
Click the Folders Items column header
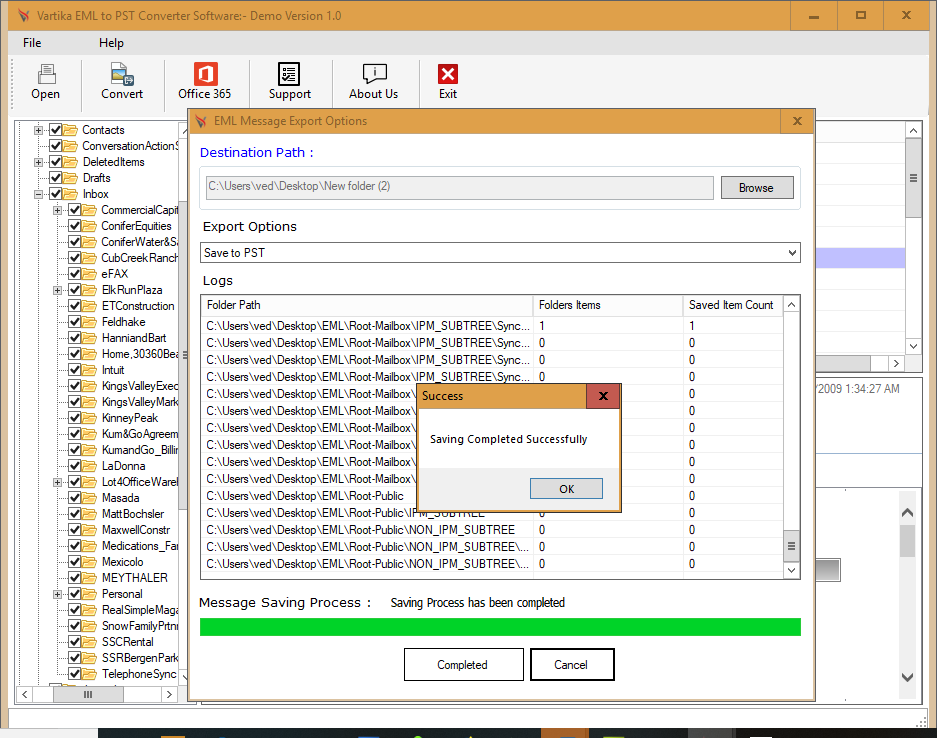(x=608, y=305)
